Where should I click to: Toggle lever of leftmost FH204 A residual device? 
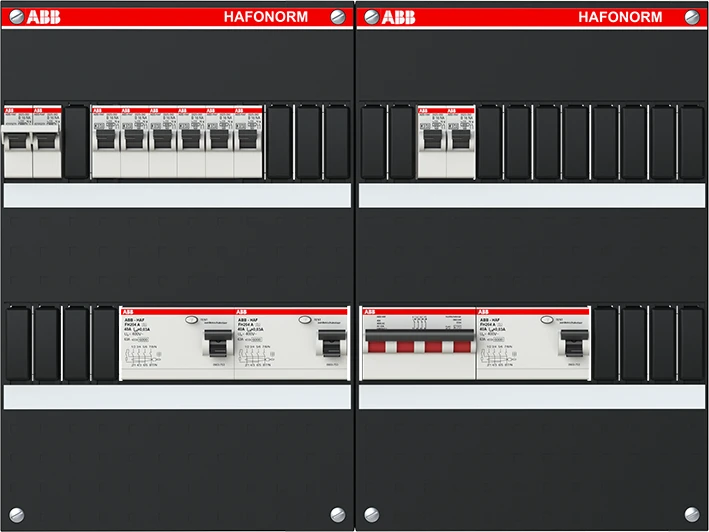[x=213, y=345]
